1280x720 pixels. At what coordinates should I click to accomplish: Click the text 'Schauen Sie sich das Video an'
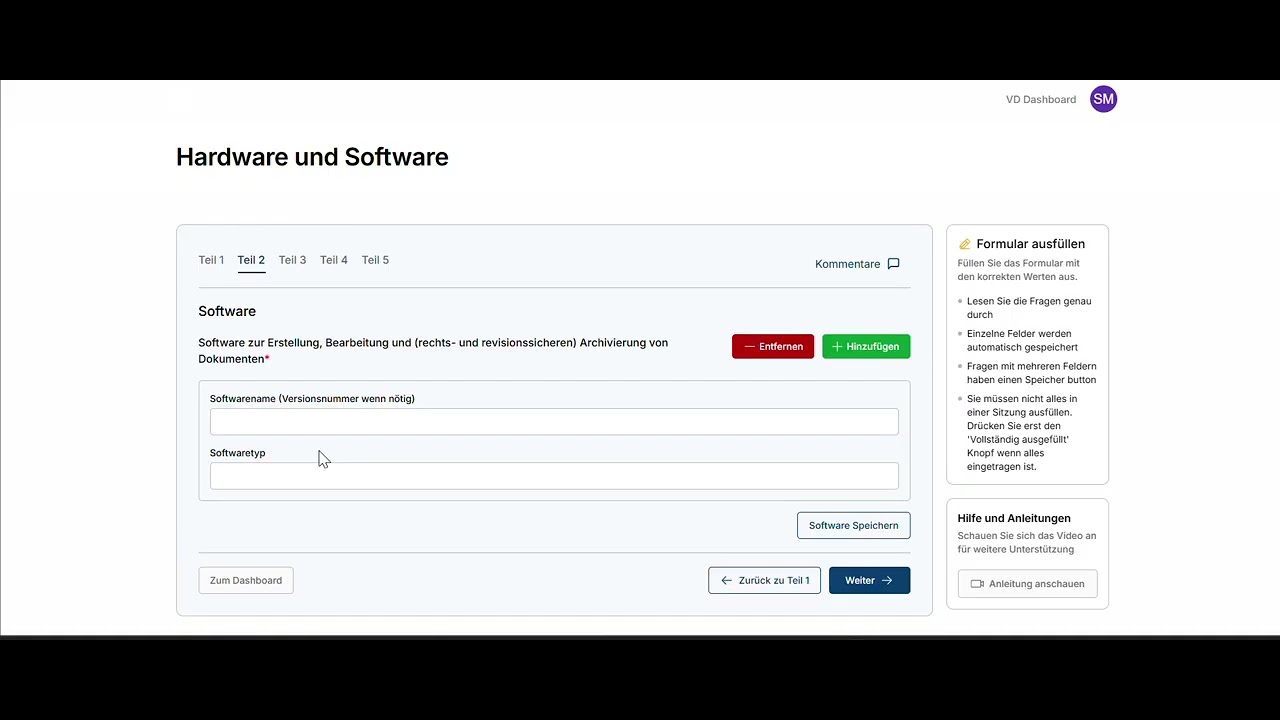pos(1027,542)
